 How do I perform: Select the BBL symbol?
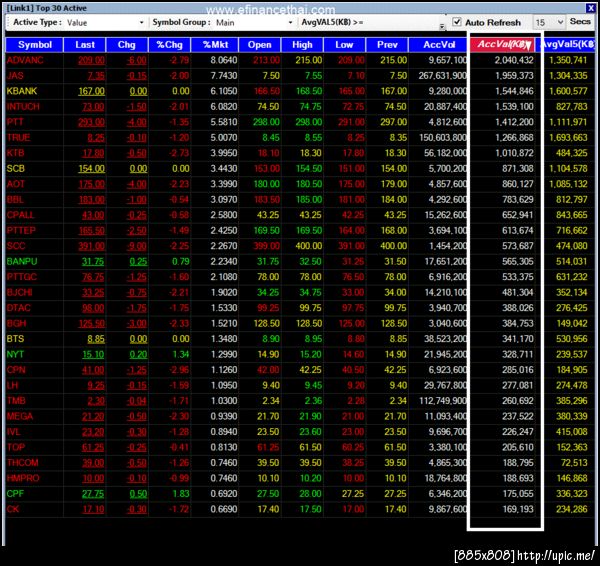coord(15,199)
